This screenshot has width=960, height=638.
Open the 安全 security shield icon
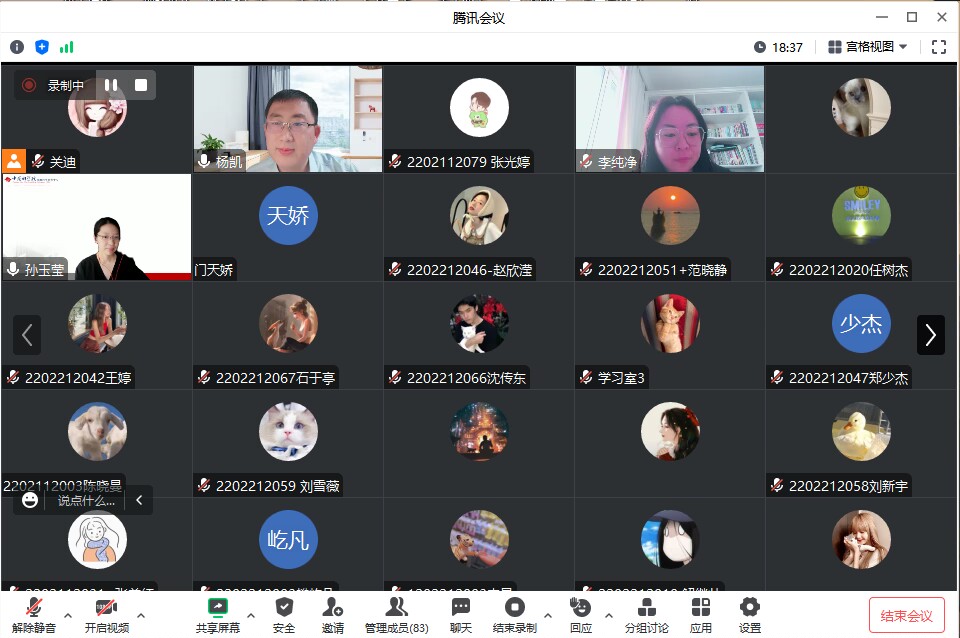[284, 613]
